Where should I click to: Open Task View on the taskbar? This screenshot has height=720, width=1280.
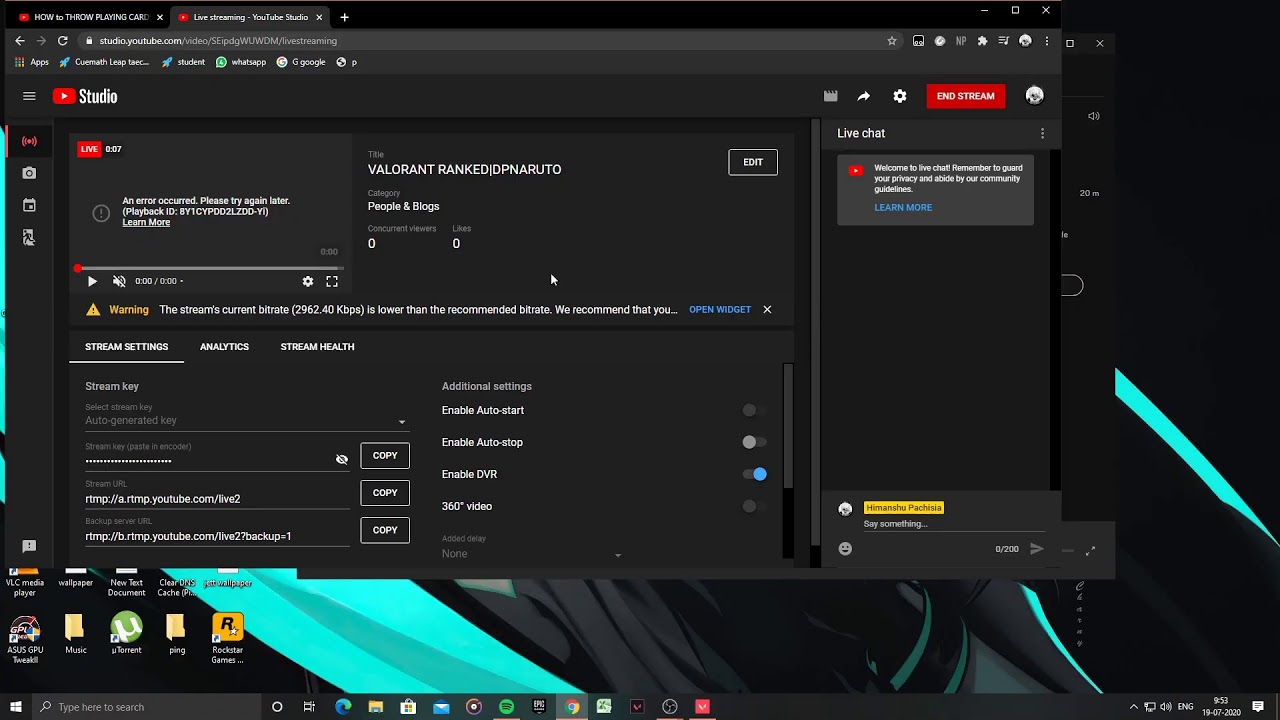point(309,707)
